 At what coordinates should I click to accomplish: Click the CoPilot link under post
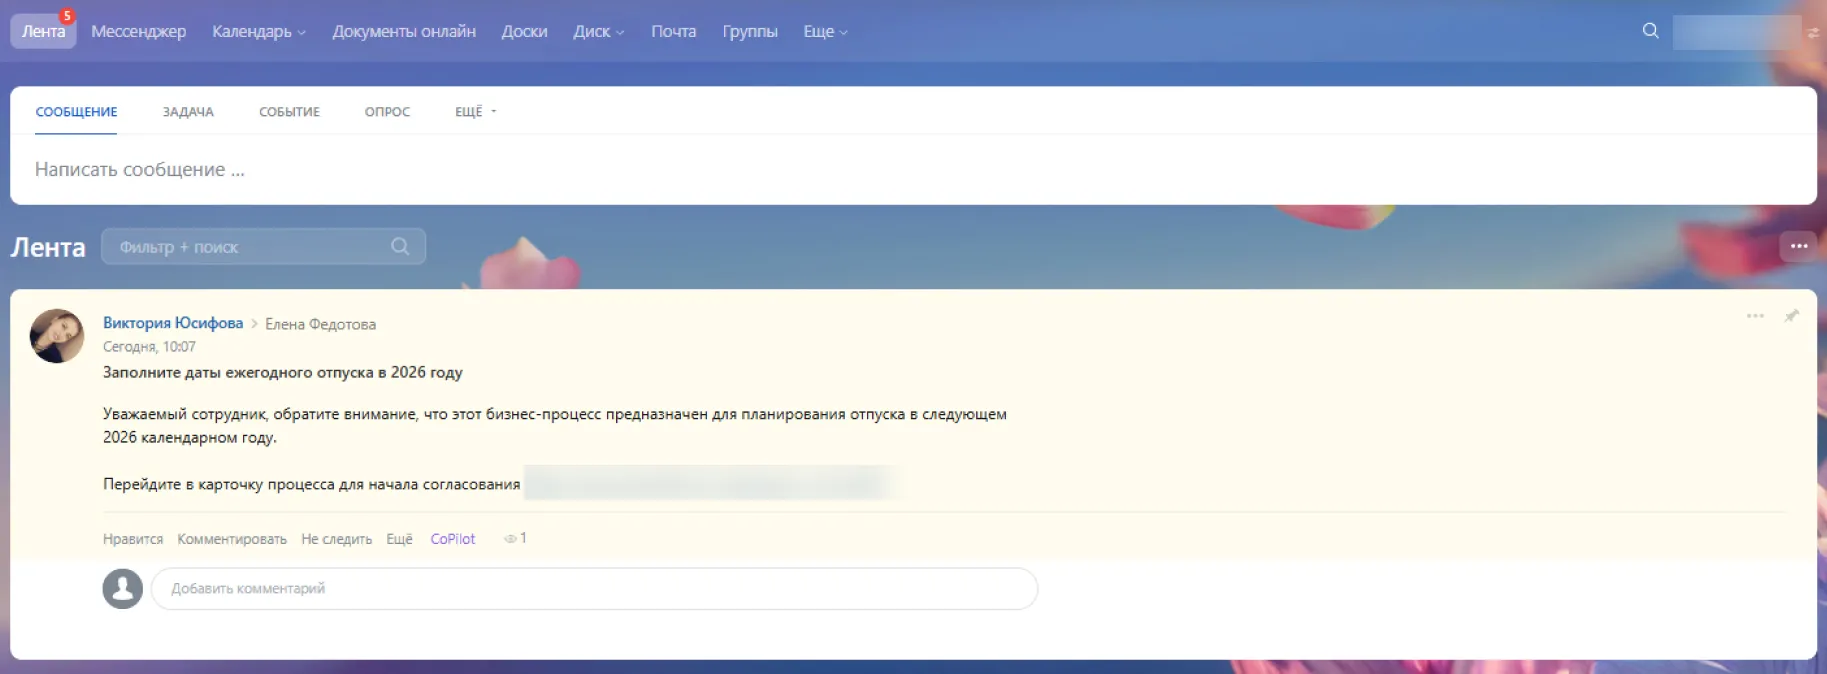452,539
